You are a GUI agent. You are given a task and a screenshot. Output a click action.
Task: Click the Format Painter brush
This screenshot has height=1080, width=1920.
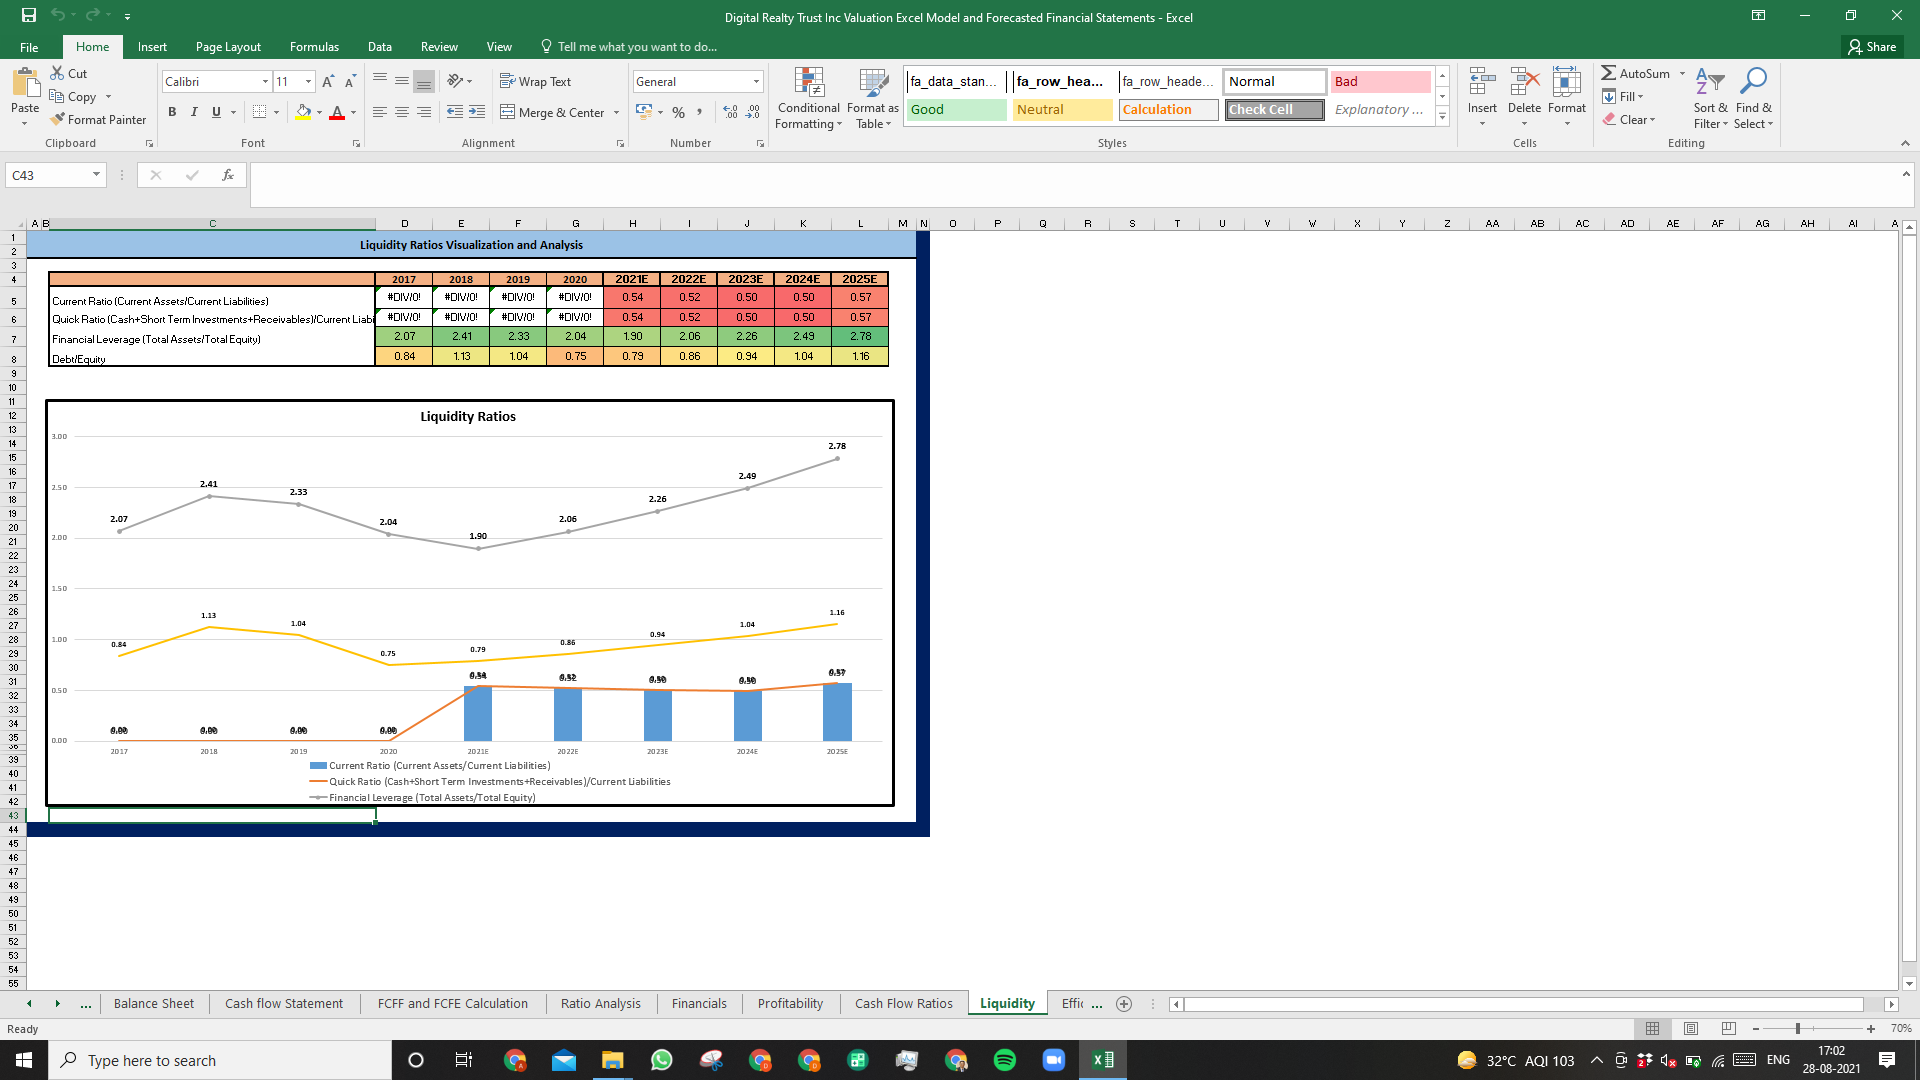coord(57,119)
